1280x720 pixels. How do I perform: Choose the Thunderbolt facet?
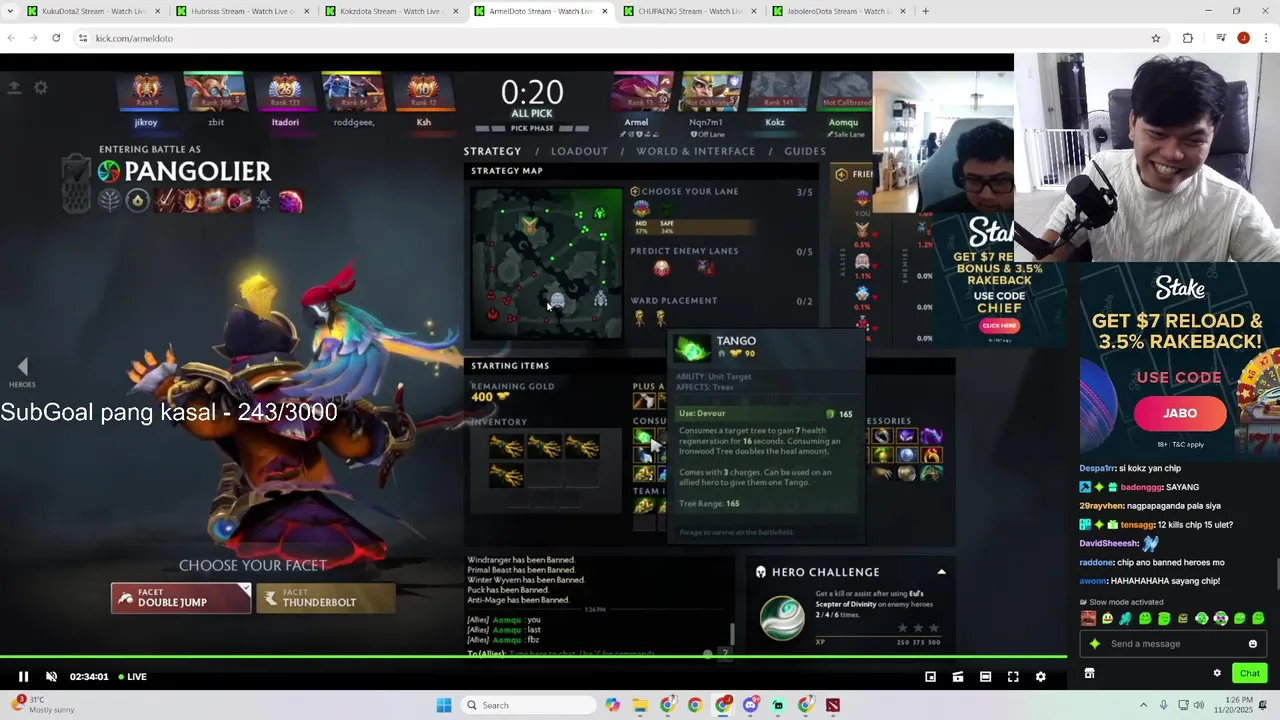click(326, 598)
